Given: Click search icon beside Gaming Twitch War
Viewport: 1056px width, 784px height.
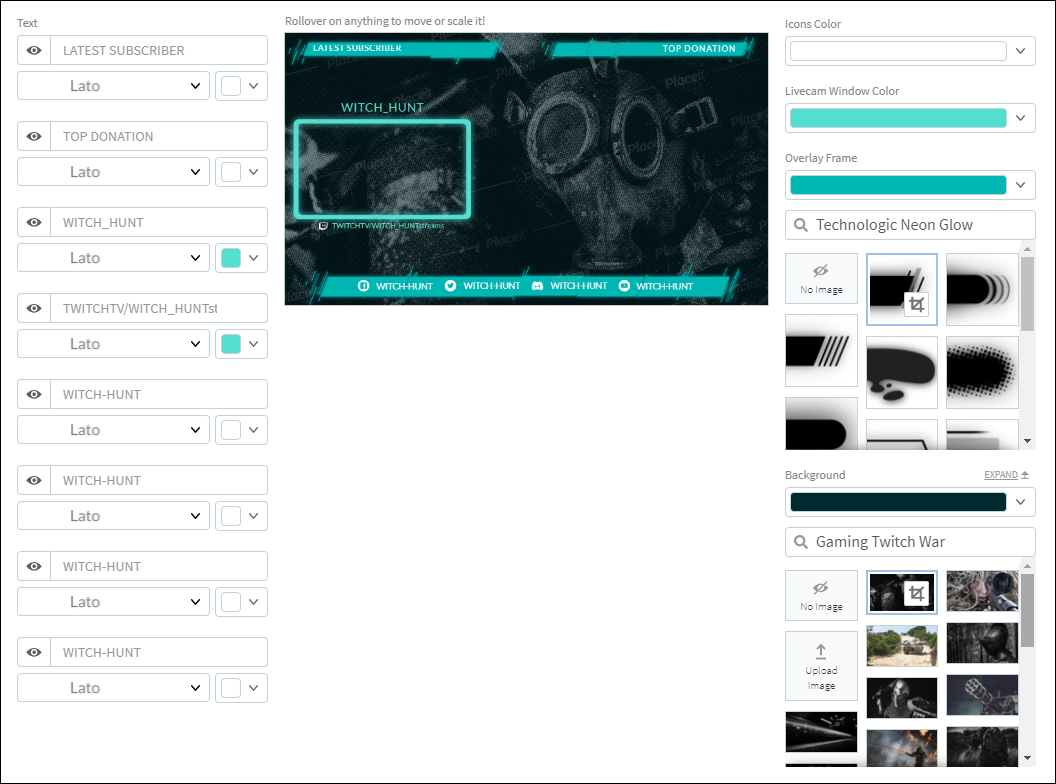Looking at the screenshot, I should click(x=801, y=542).
